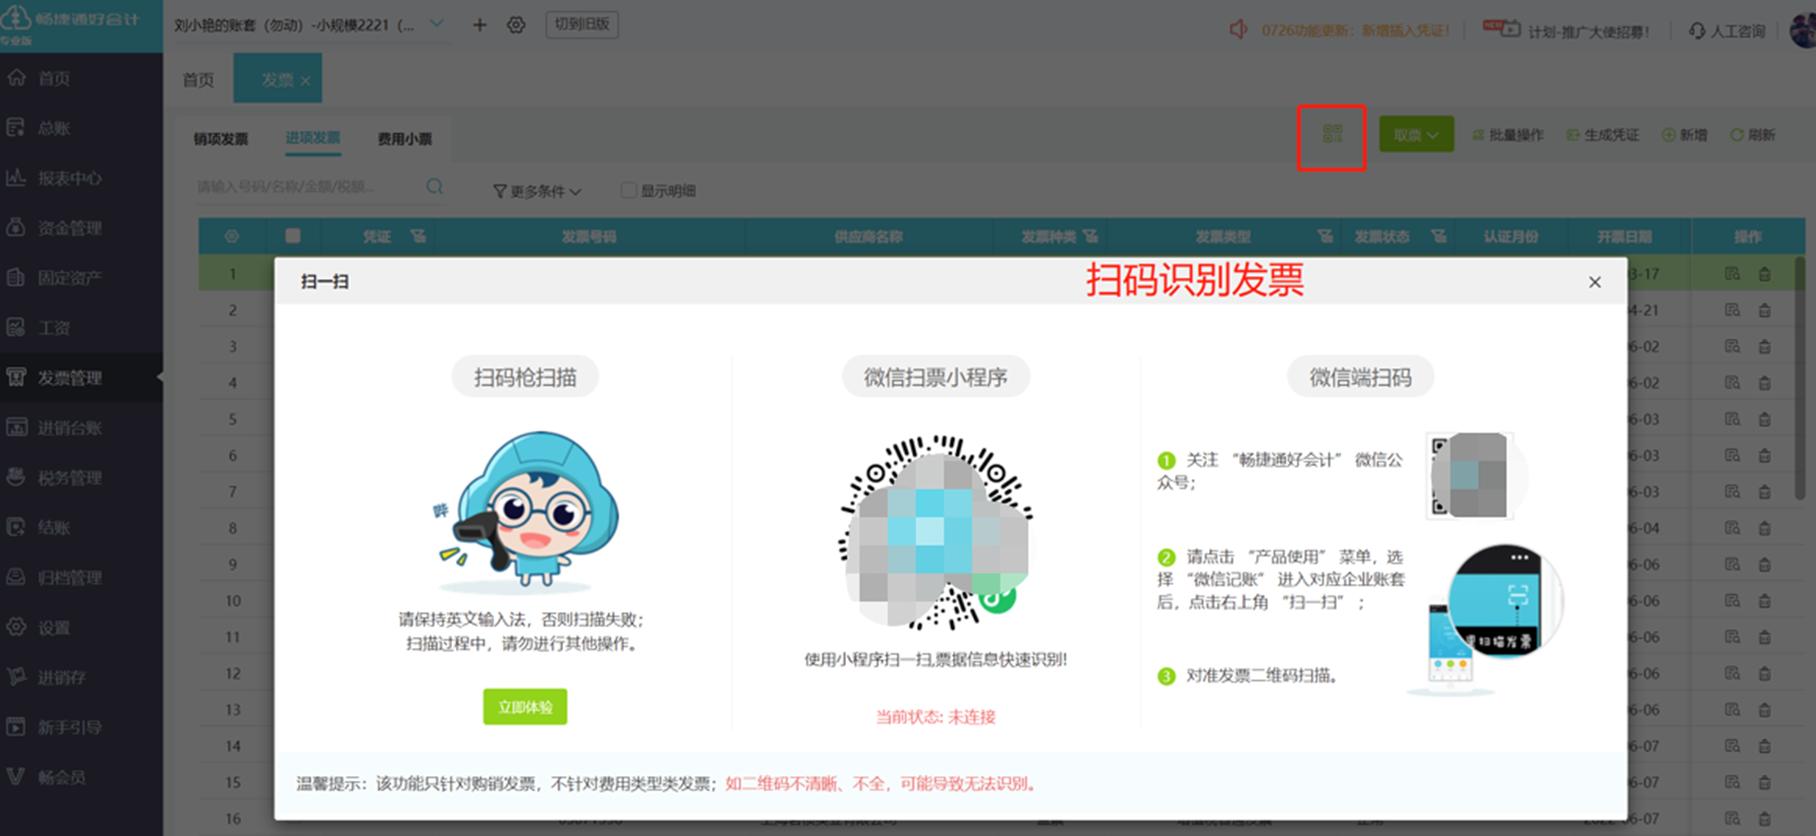This screenshot has width=1816, height=836.
Task: Switch to the 进项发票 tab
Action: 313,138
